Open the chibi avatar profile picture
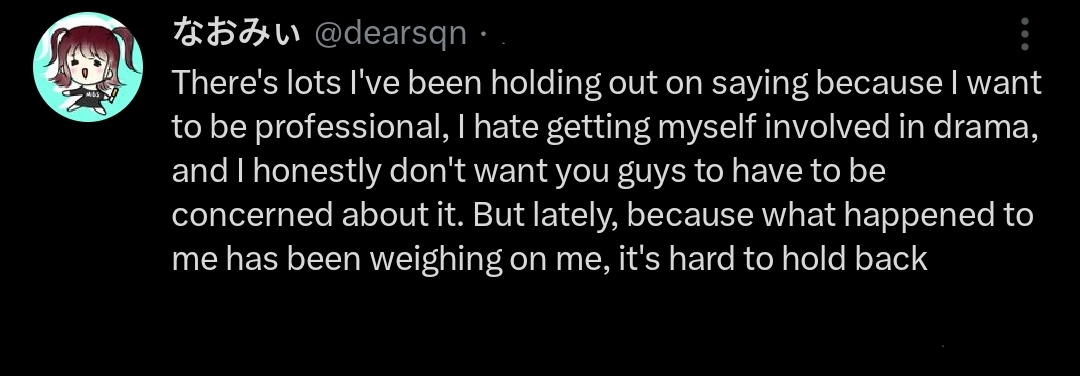Screen dimensions: 1080x376 pos(87,67)
